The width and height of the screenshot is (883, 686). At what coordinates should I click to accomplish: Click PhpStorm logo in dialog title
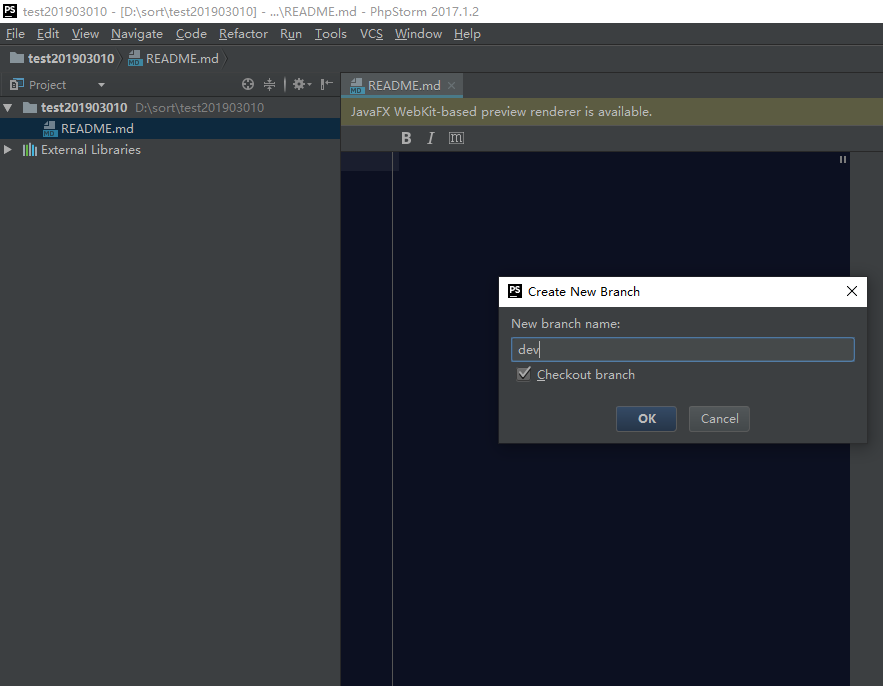(x=515, y=291)
